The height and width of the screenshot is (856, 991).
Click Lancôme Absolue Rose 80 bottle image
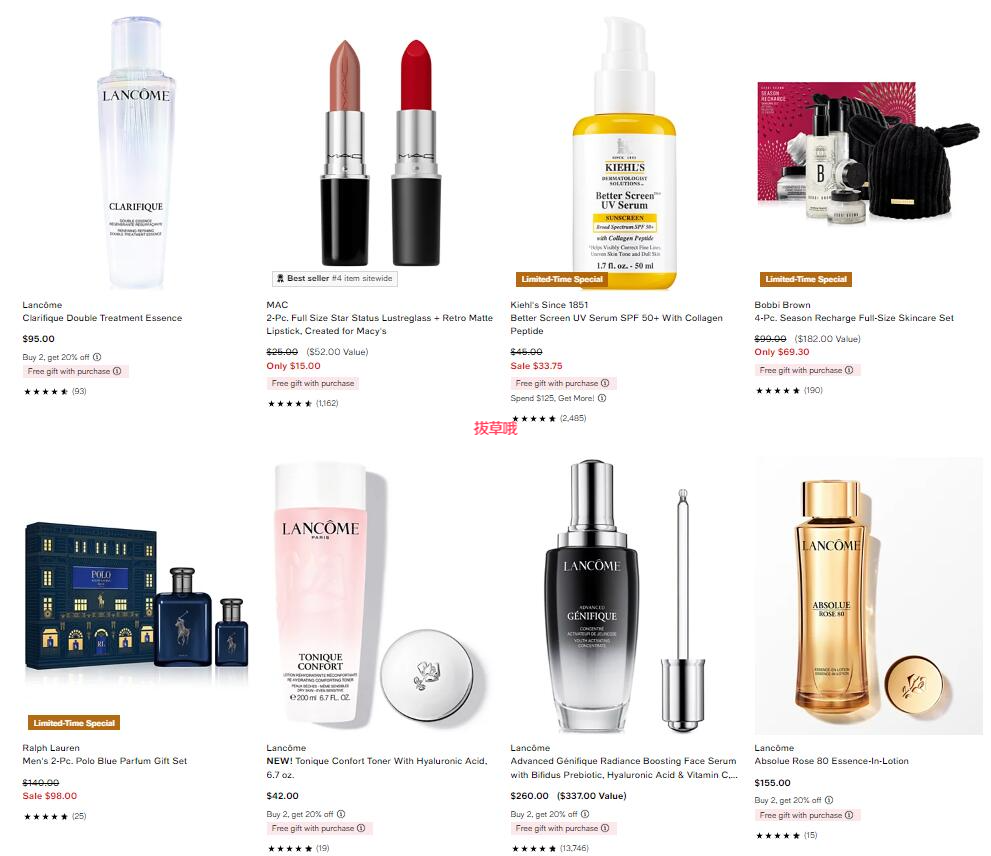coord(868,596)
